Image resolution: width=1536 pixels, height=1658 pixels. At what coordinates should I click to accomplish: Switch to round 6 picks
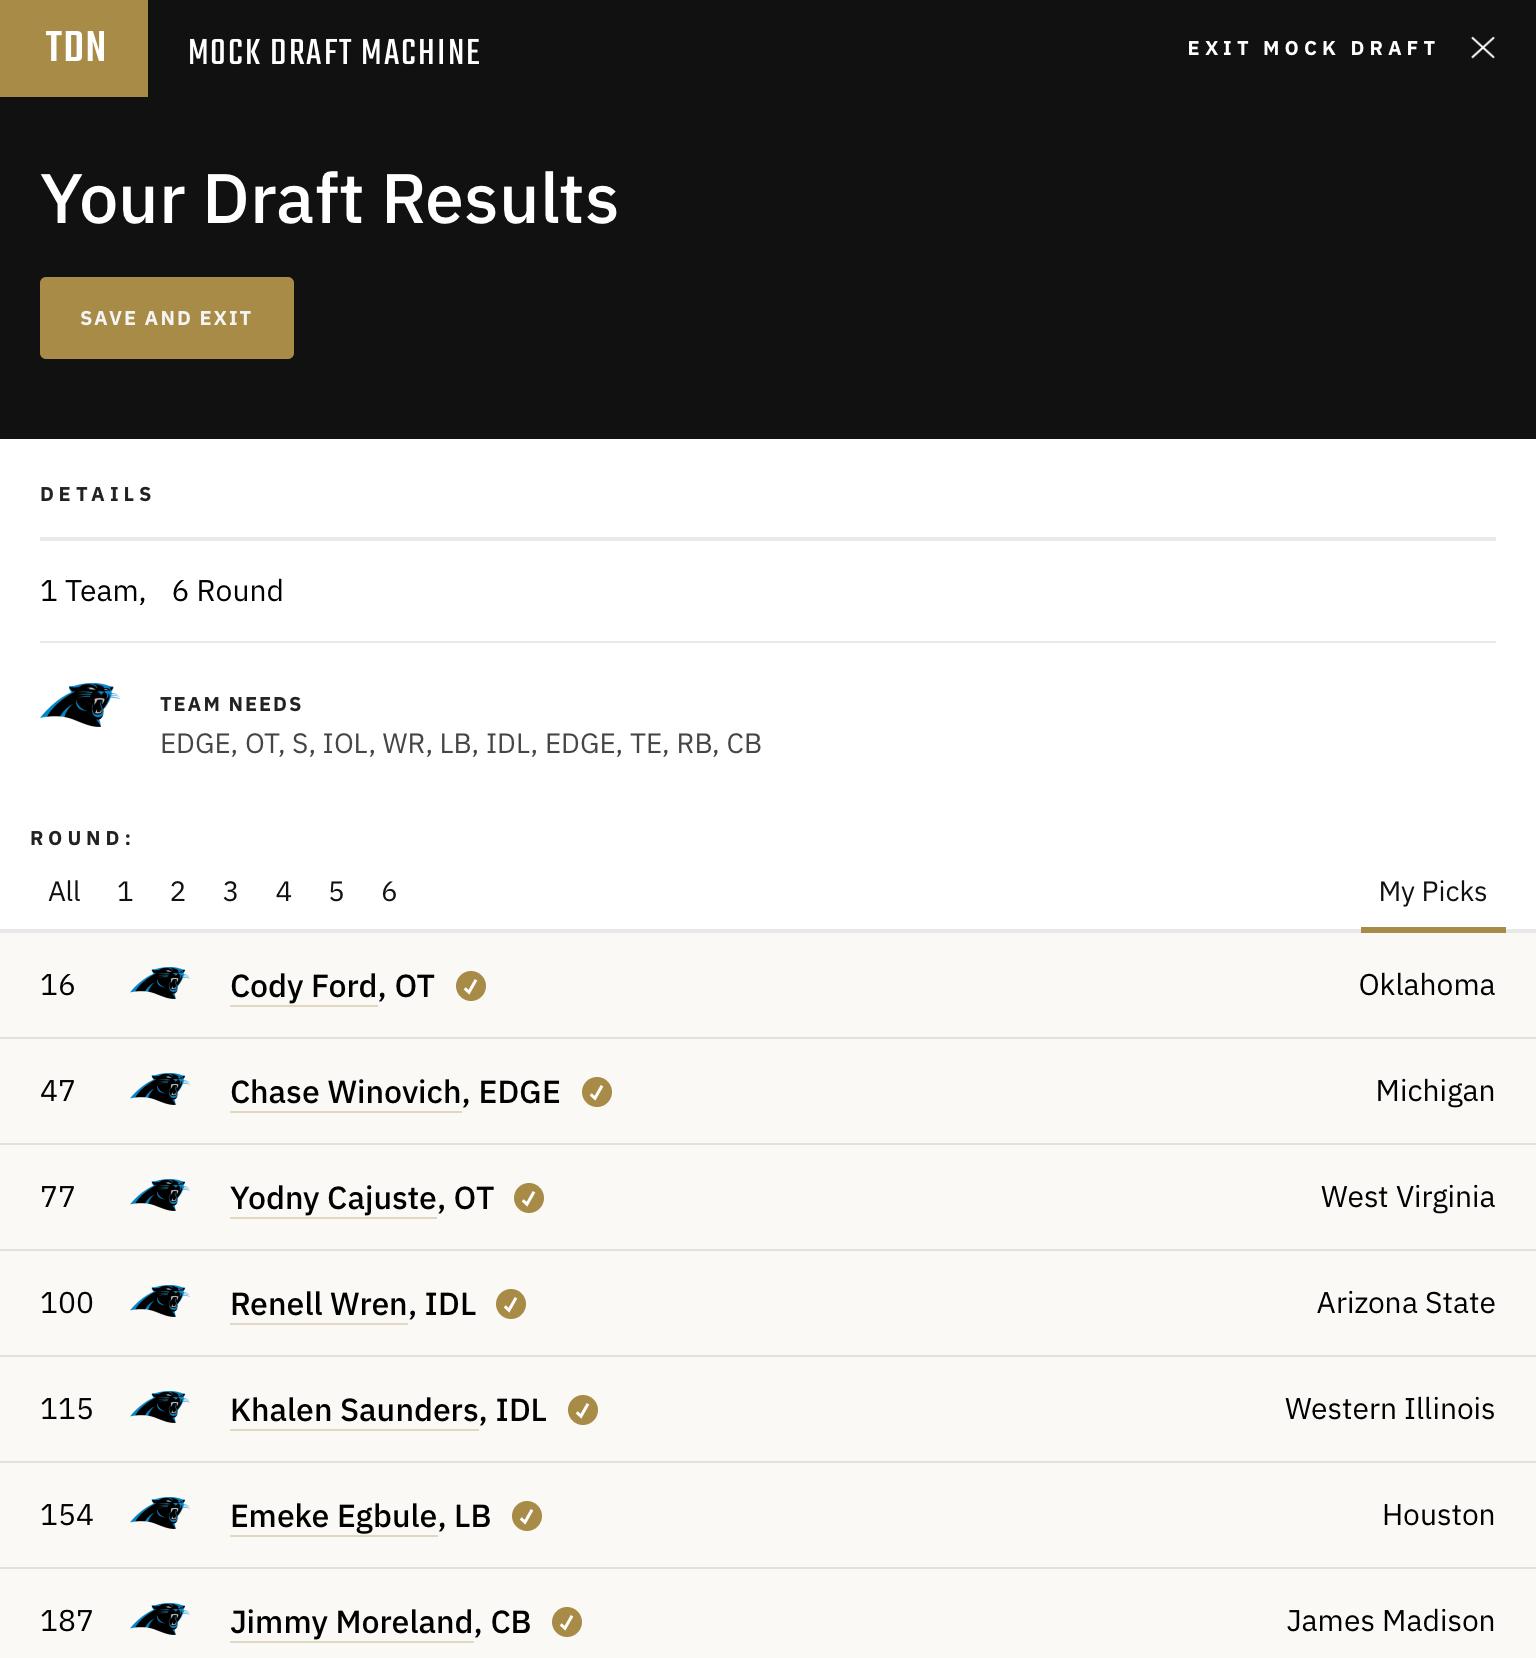coord(389,892)
